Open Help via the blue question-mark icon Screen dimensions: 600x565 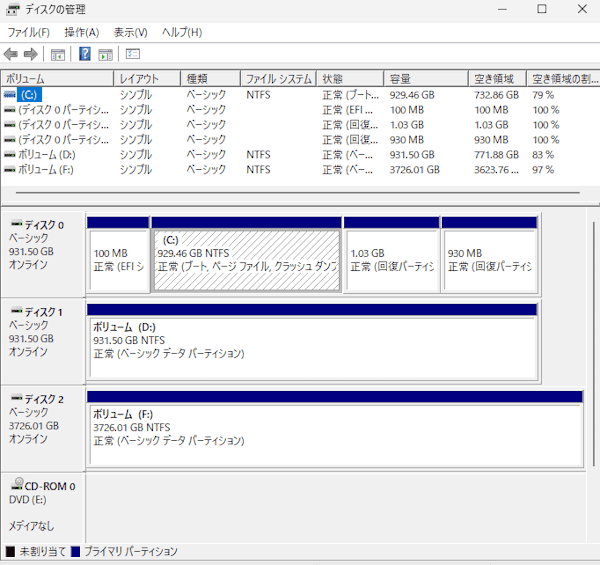click(85, 54)
